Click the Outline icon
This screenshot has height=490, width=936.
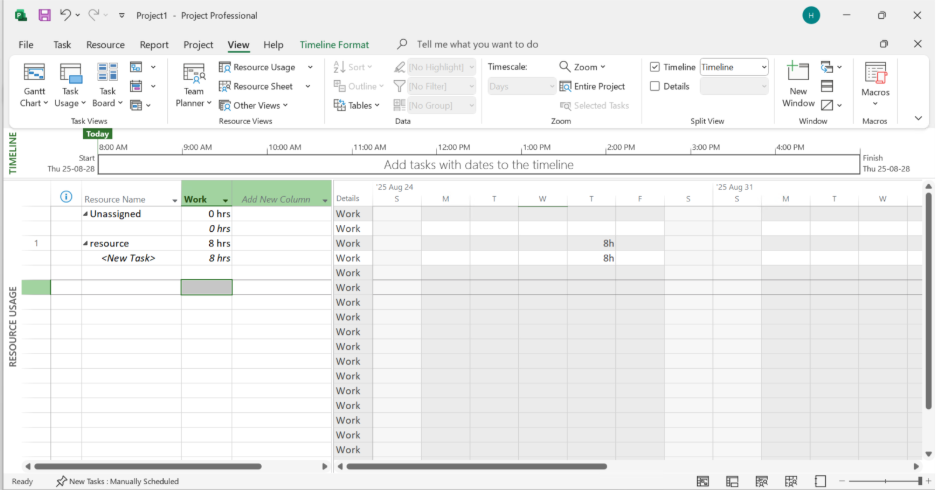tap(340, 86)
